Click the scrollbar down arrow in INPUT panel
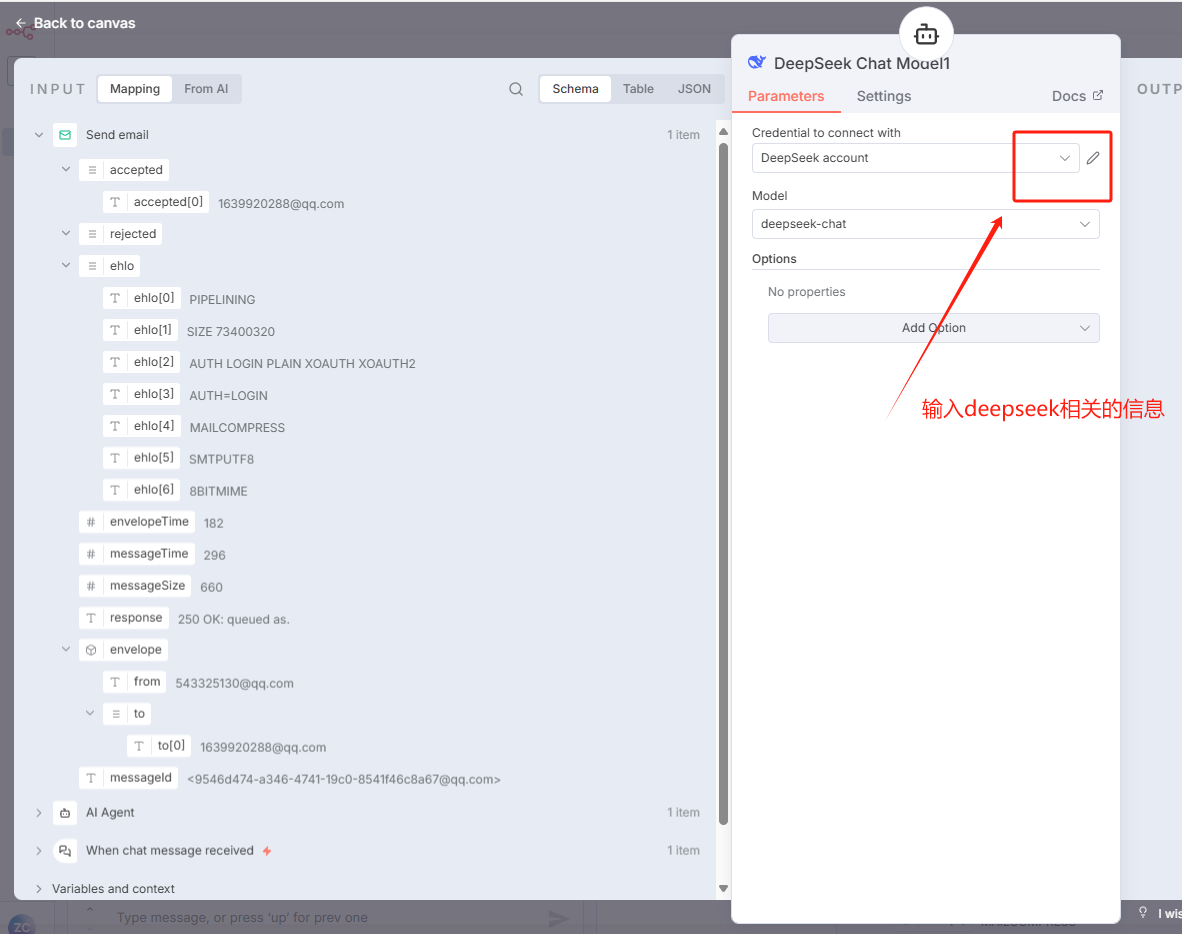Viewport: 1182px width, 934px height. pos(723,888)
